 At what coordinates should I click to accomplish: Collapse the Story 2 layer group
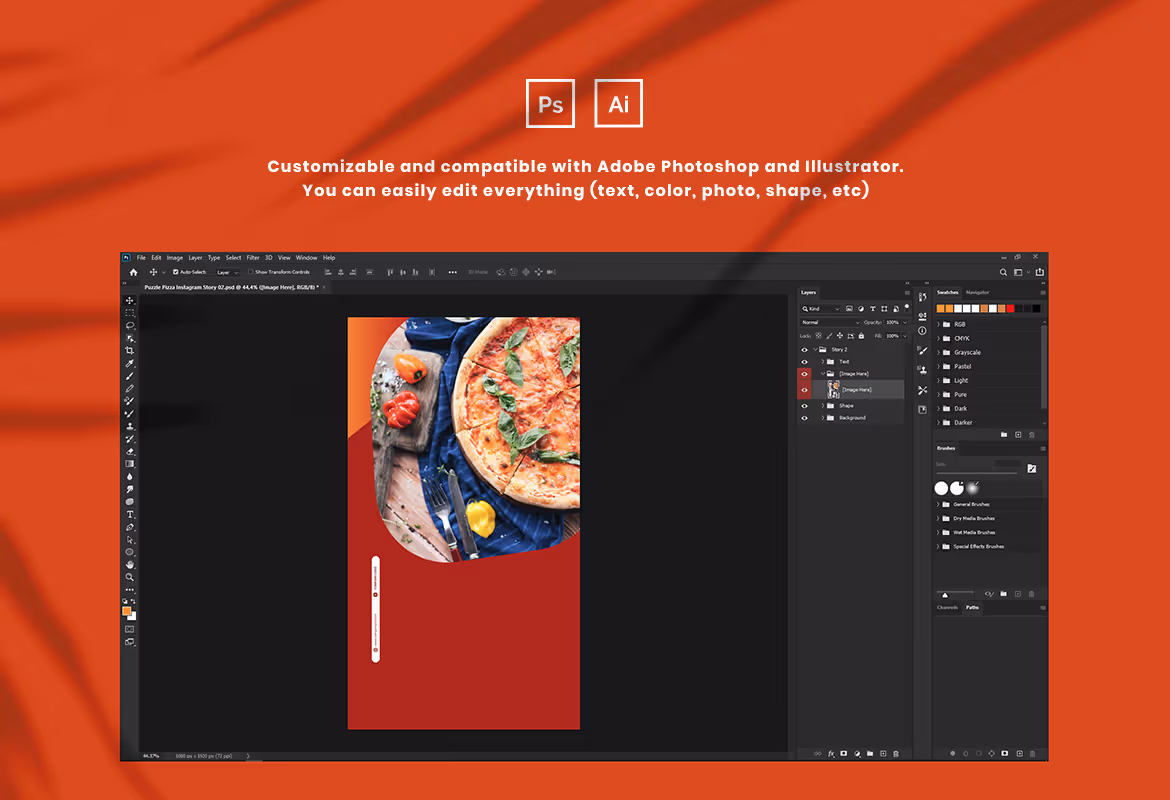click(x=816, y=349)
